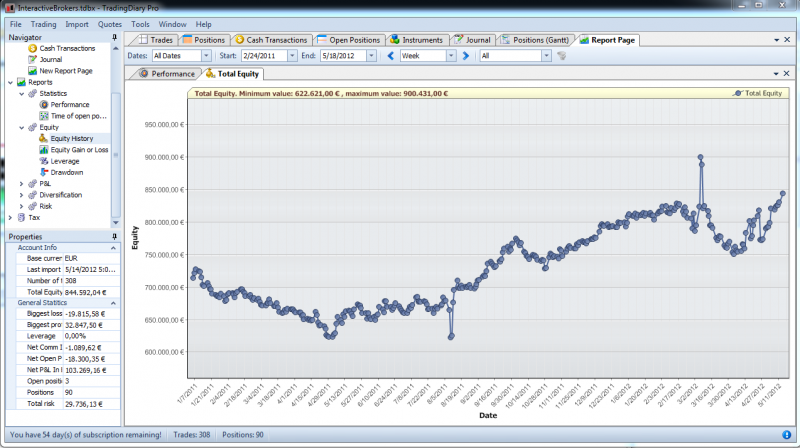Image resolution: width=800 pixels, height=448 pixels.
Task: Switch to the Instruments tab
Action: click(x=417, y=40)
